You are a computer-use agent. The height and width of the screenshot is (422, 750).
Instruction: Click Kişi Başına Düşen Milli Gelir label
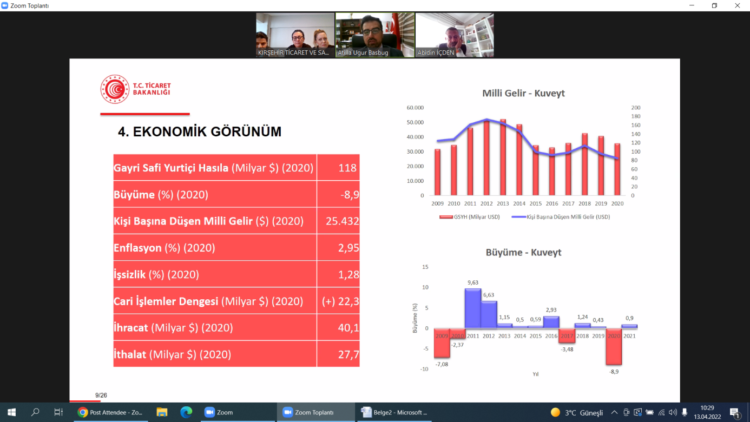(x=208, y=221)
